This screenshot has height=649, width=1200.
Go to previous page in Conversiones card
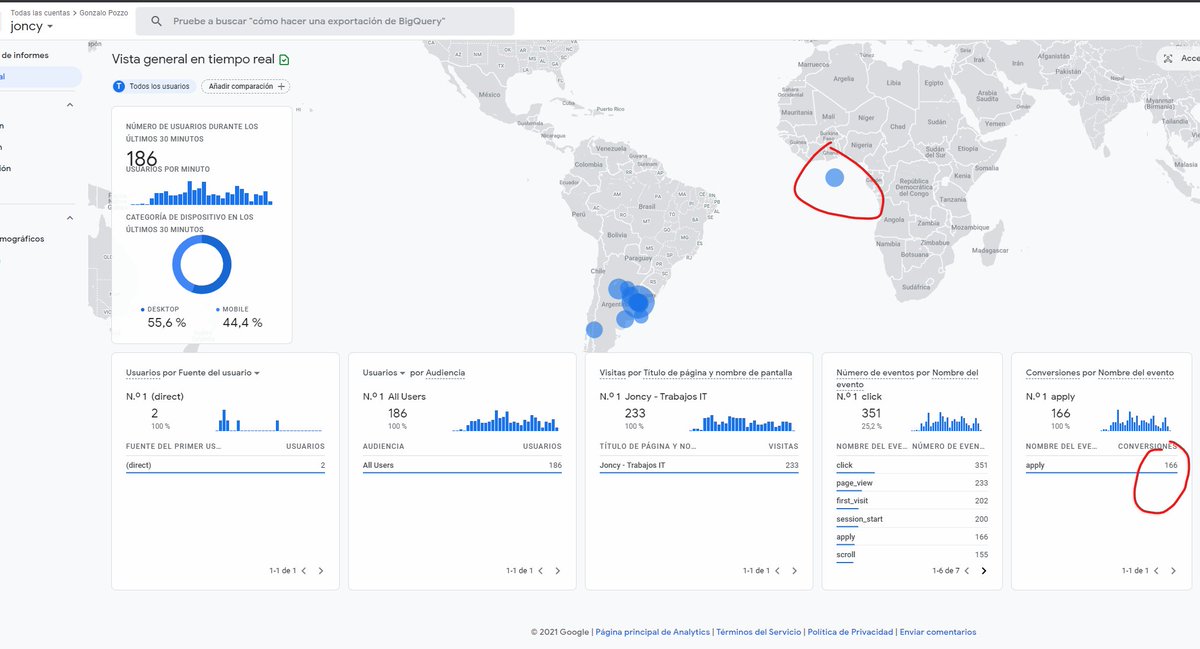(x=1157, y=571)
